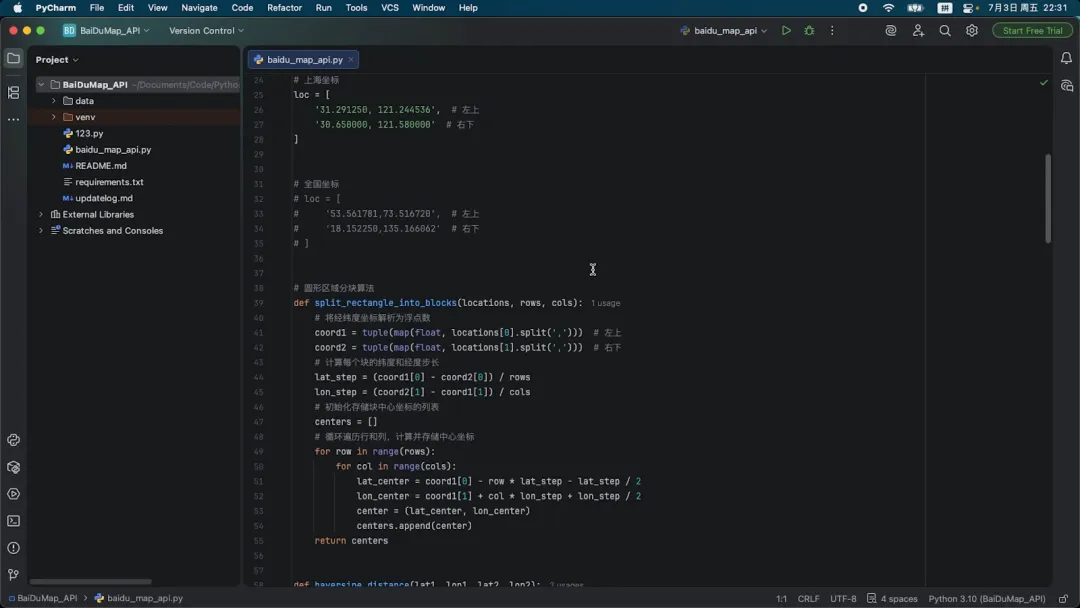Click the battery status icon
Screen dimensions: 1080x608
tap(915, 8)
